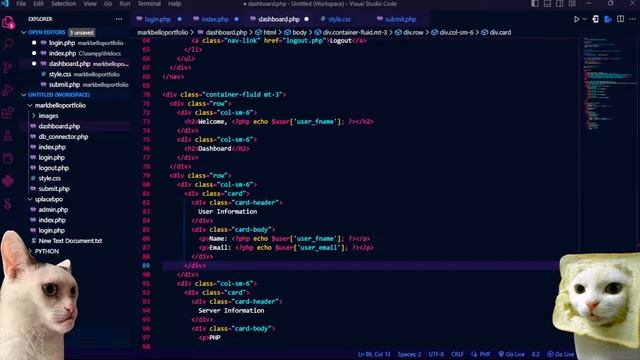Open the Run and Debug view

tap(8, 90)
